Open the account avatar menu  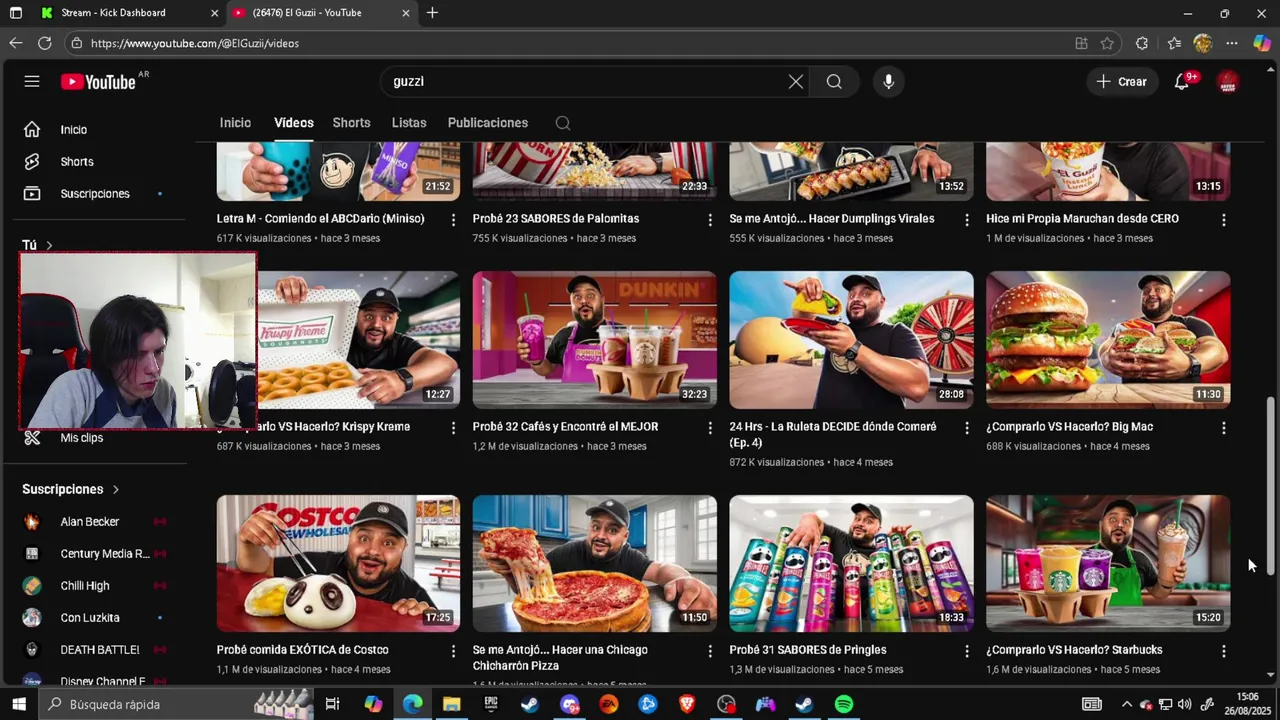point(1228,82)
